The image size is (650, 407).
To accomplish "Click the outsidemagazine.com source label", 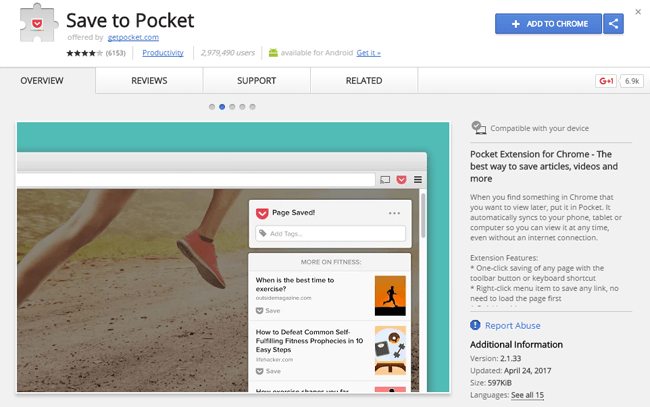I will [x=284, y=298].
